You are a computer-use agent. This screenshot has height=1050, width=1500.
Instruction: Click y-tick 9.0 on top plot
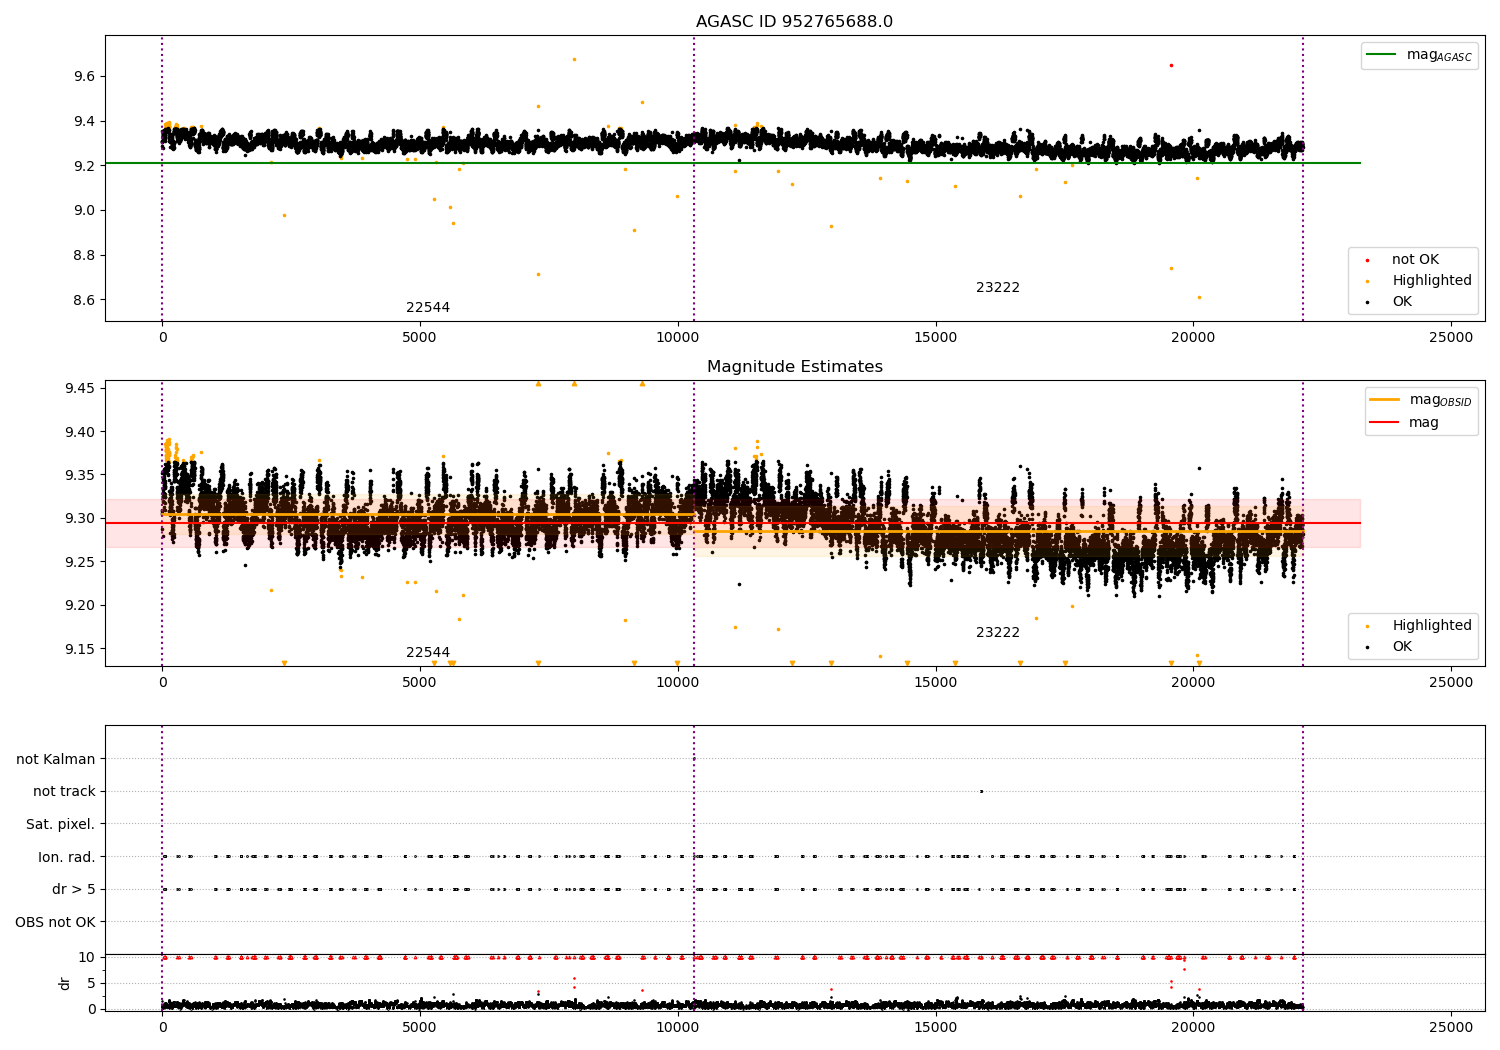84,211
